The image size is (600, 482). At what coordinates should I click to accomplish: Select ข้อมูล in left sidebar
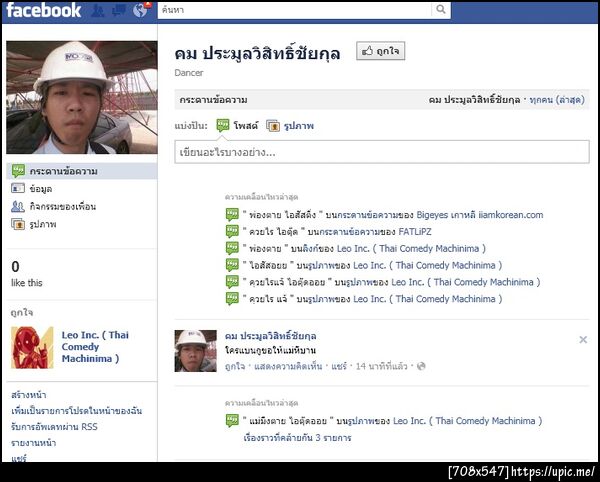[41, 189]
